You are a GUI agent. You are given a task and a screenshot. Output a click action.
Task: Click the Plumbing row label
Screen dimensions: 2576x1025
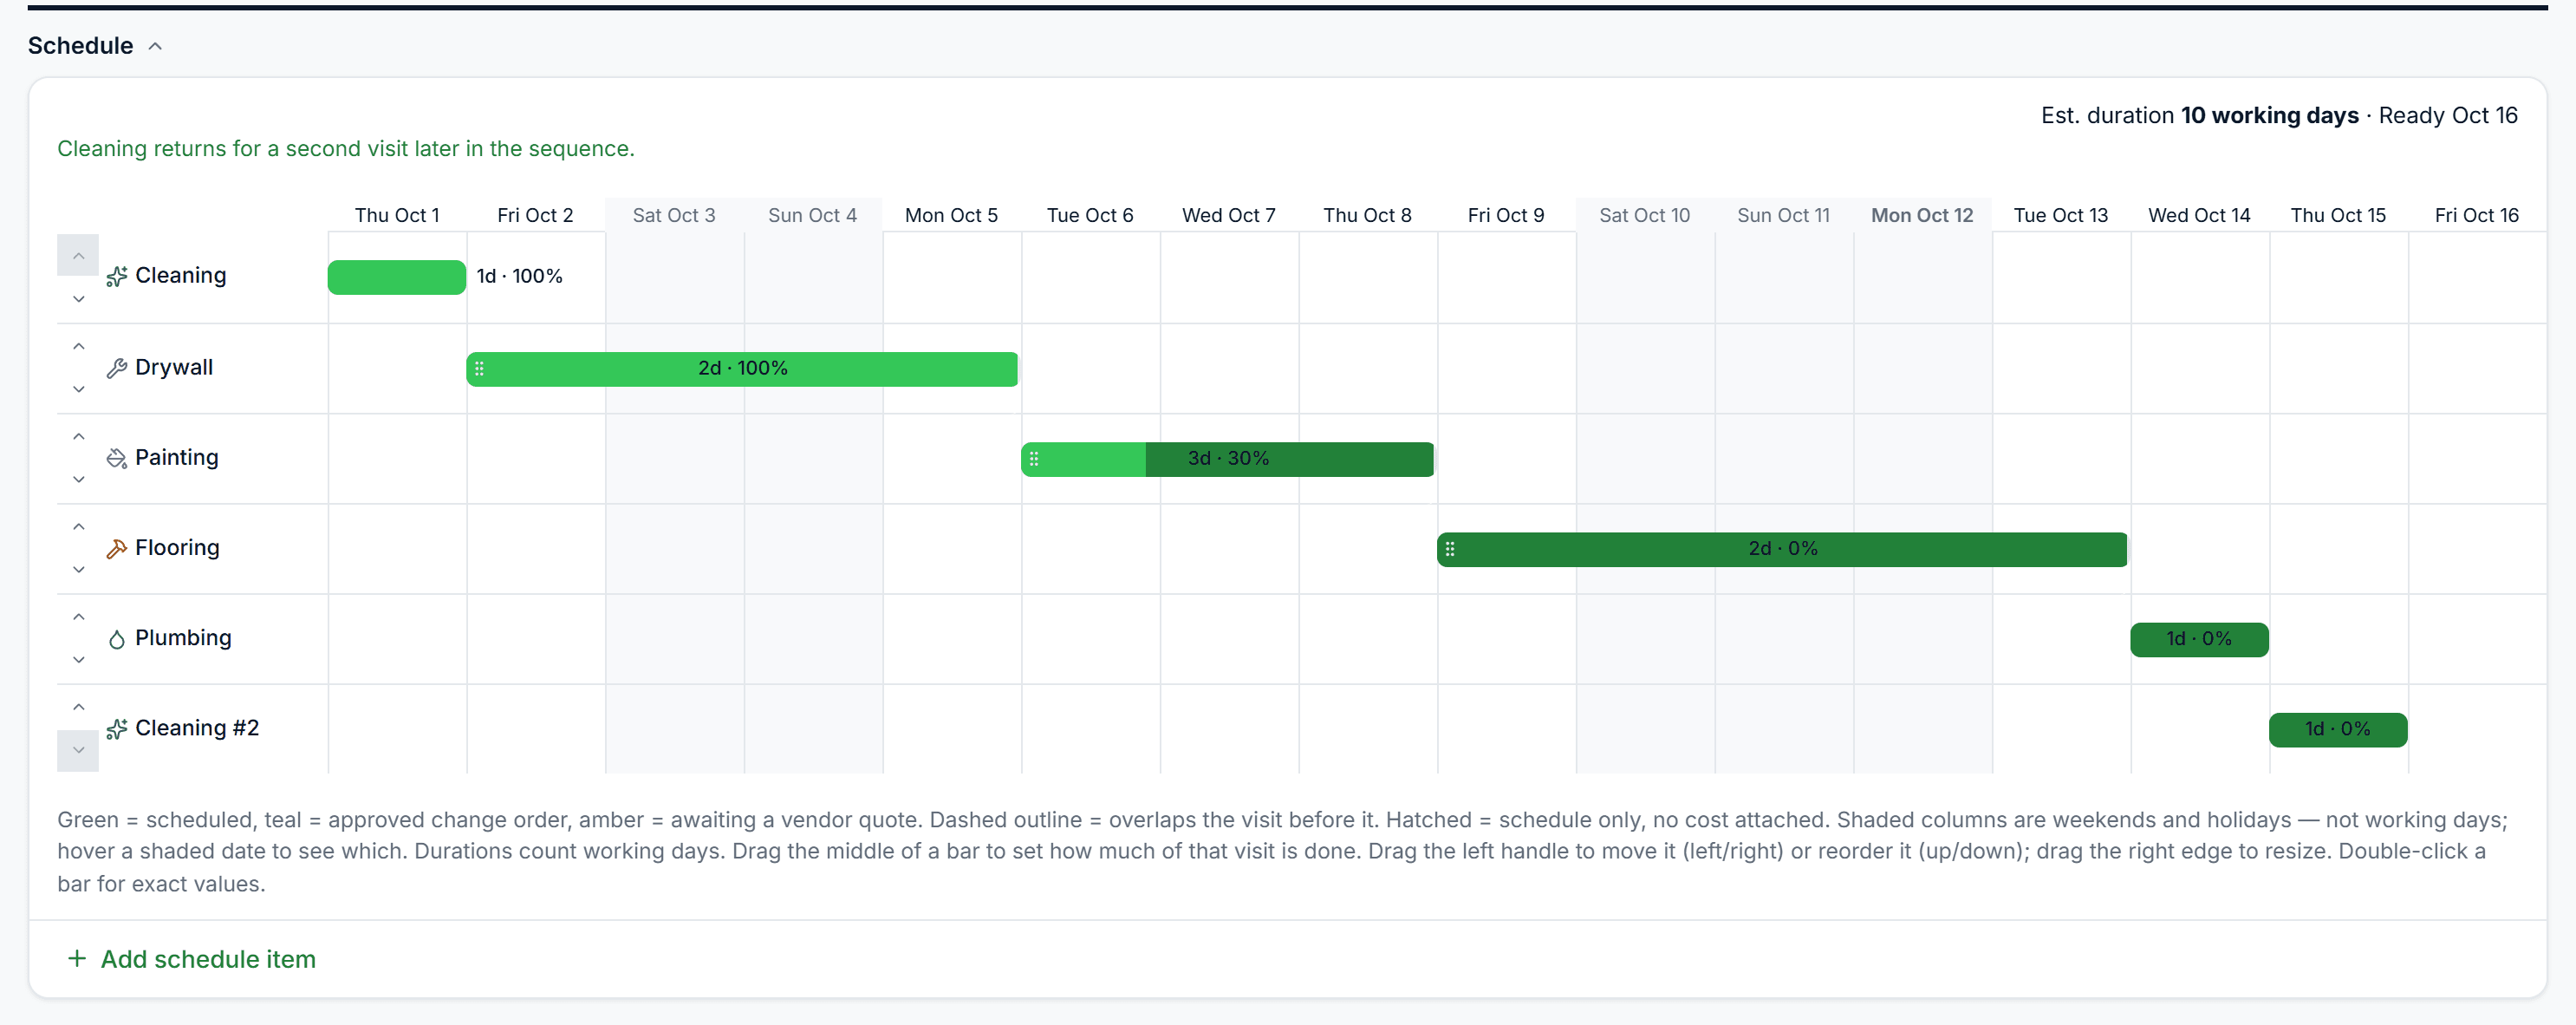[183, 637]
